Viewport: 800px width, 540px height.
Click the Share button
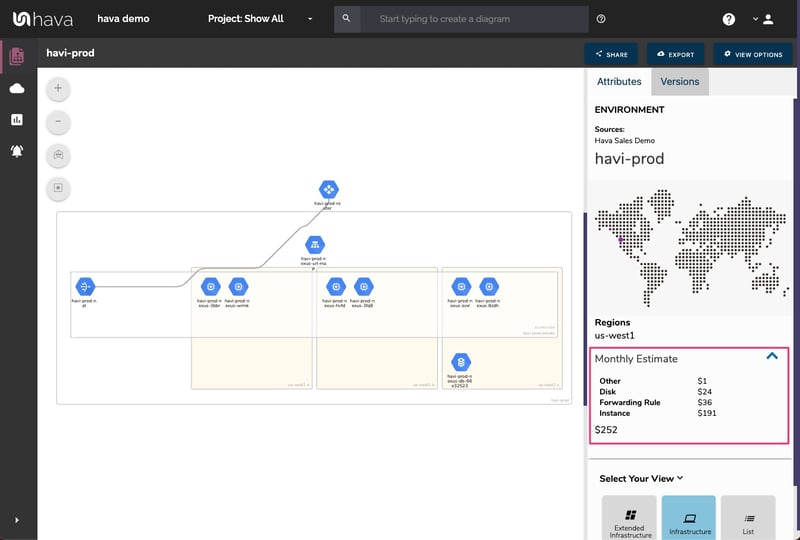tap(612, 54)
